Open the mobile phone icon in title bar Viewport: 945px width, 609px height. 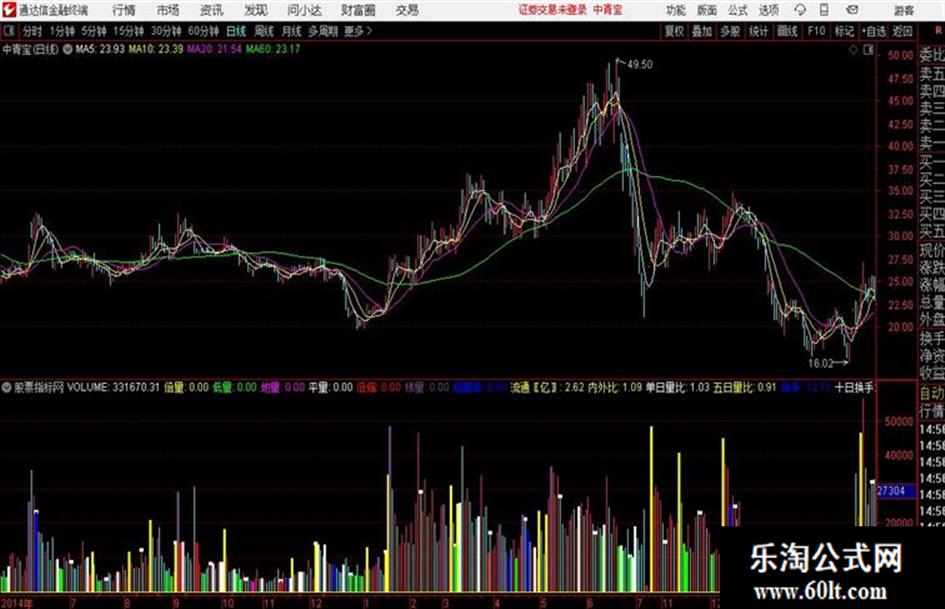[824, 10]
